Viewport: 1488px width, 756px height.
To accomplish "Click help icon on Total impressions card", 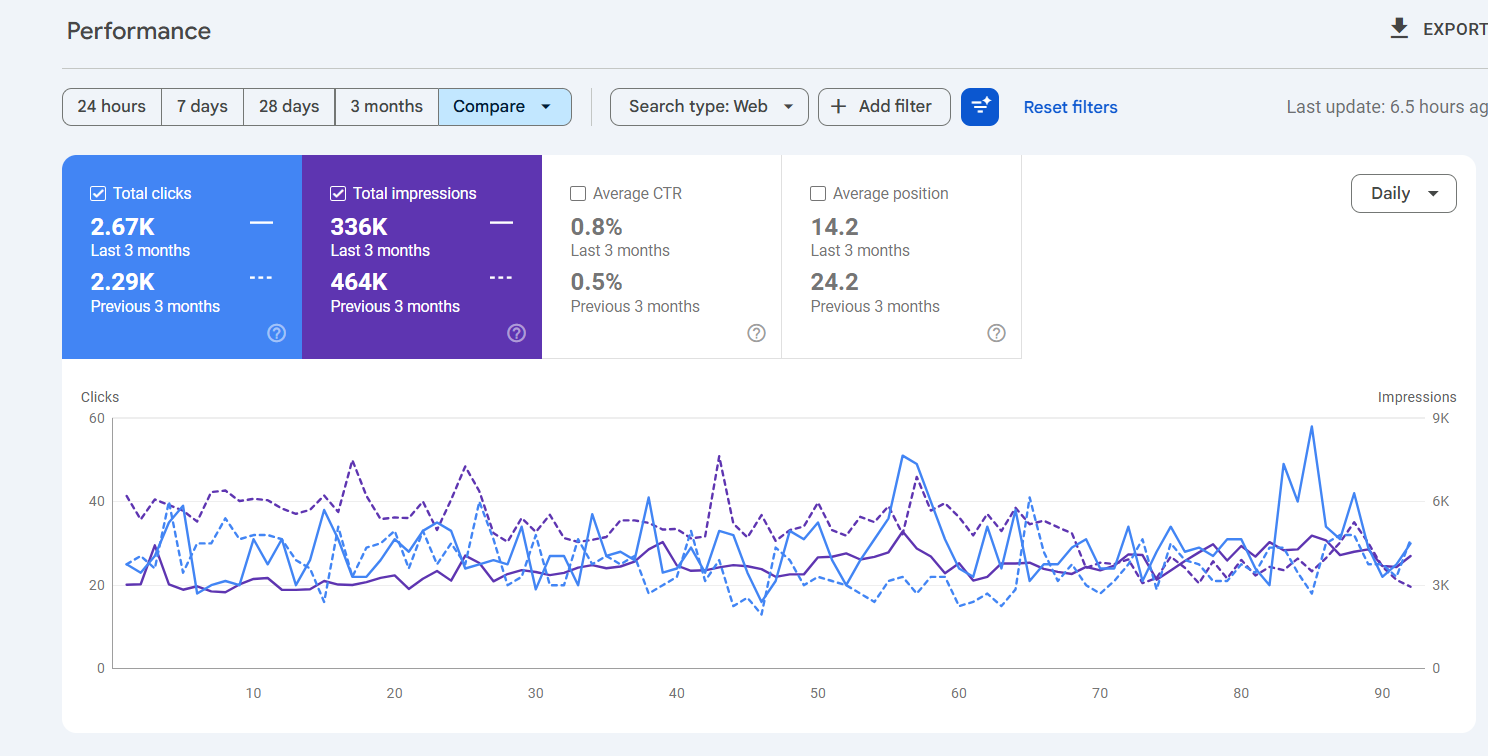I will point(517,333).
